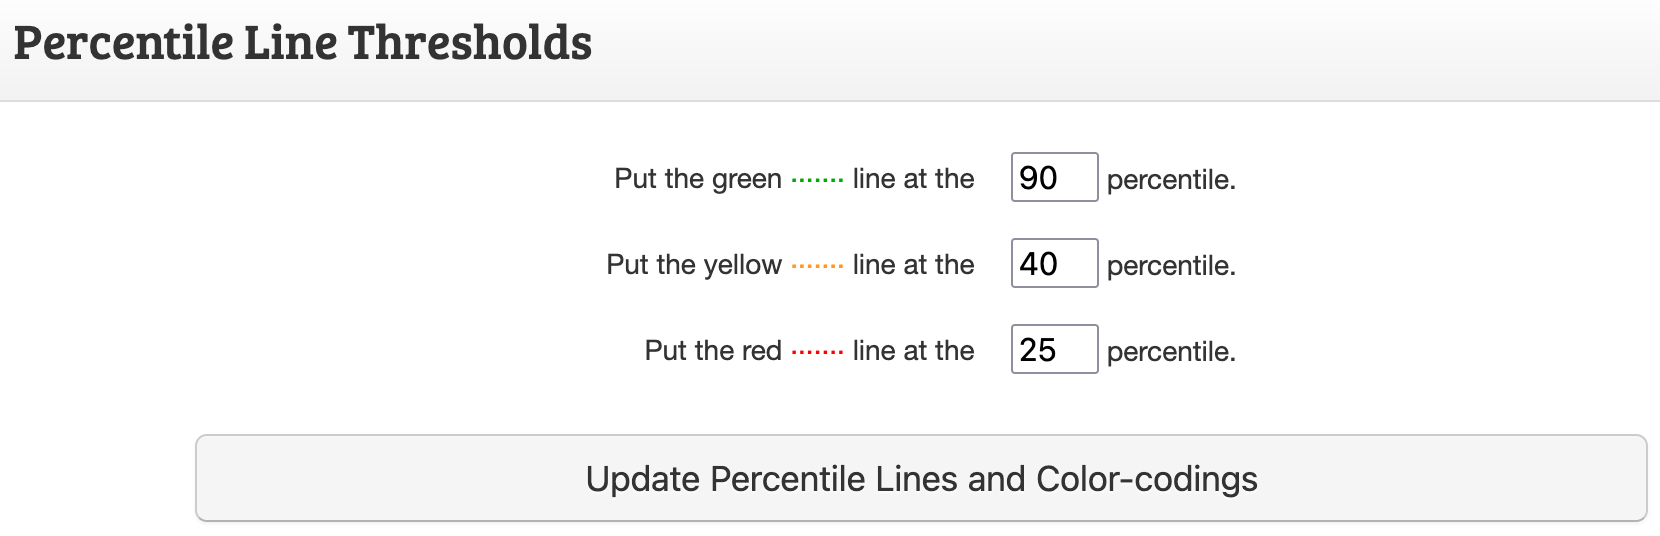Click "percentile." text after the 40 field

(x=1171, y=266)
